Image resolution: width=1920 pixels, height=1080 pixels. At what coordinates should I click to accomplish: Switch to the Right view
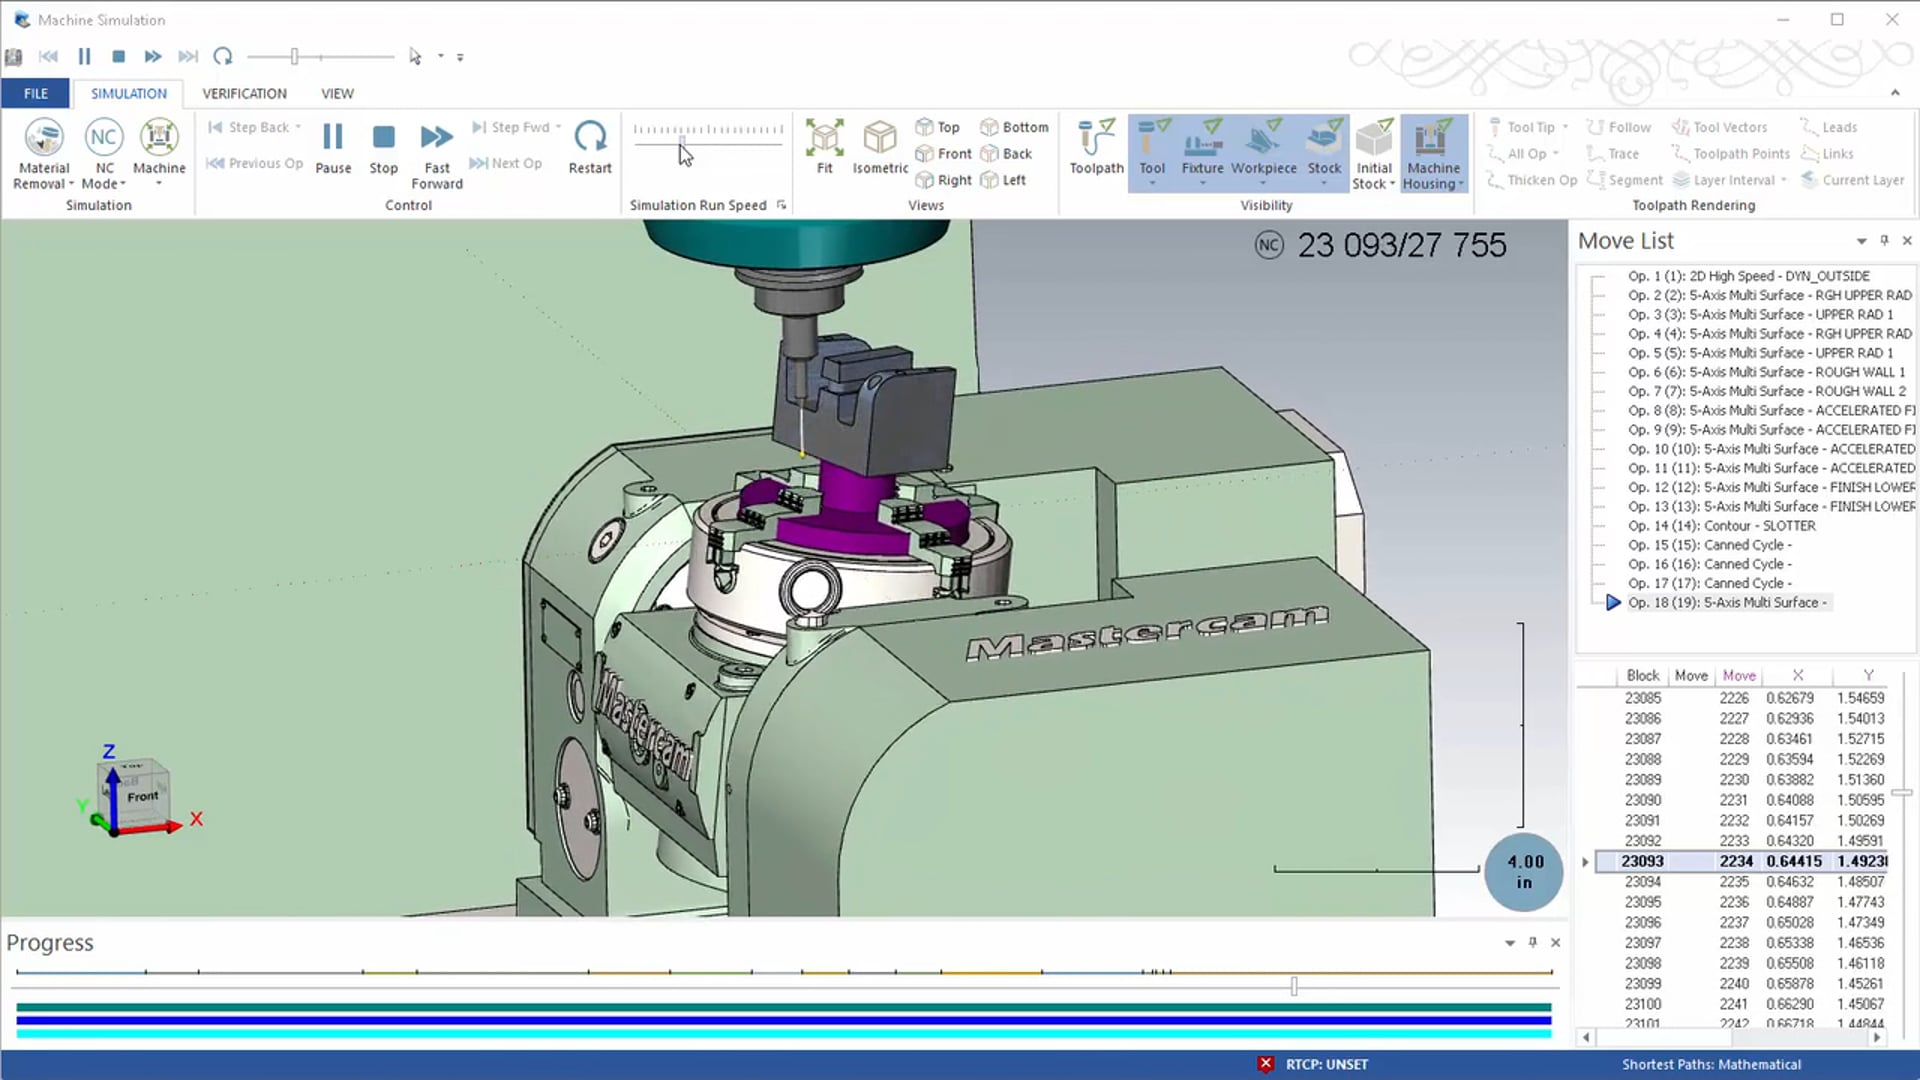(x=944, y=180)
